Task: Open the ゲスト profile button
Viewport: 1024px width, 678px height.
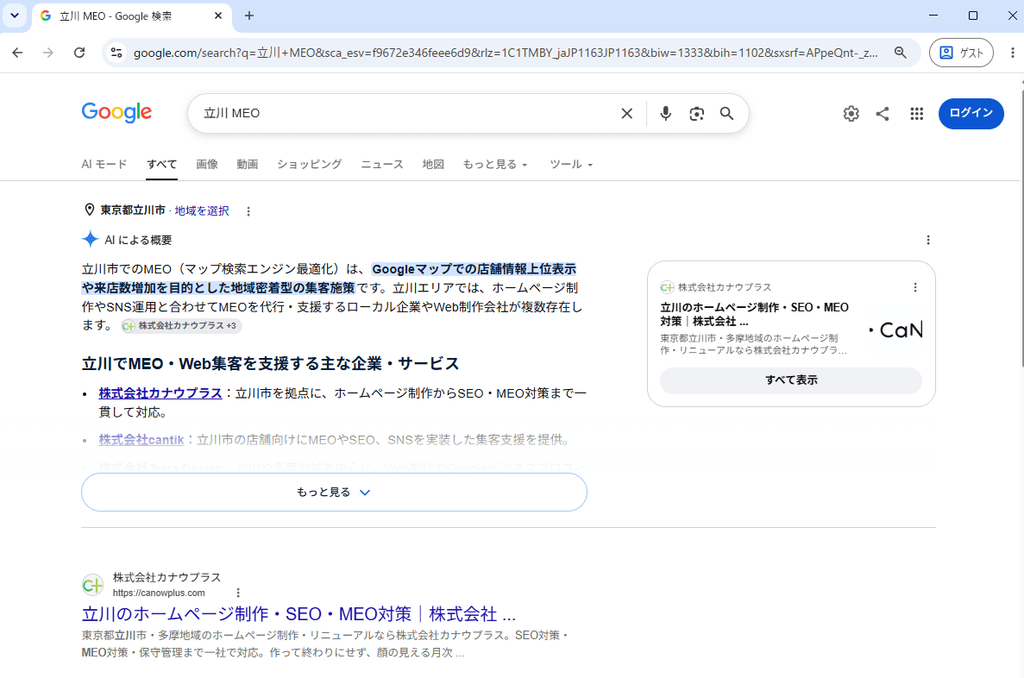Action: 961,53
